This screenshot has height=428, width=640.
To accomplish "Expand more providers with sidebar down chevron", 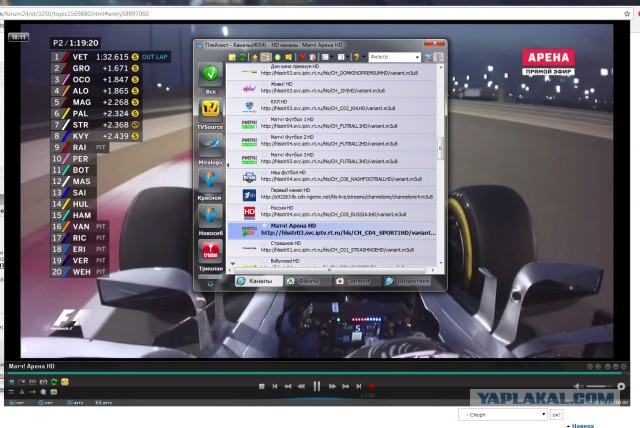I will pyautogui.click(x=211, y=284).
